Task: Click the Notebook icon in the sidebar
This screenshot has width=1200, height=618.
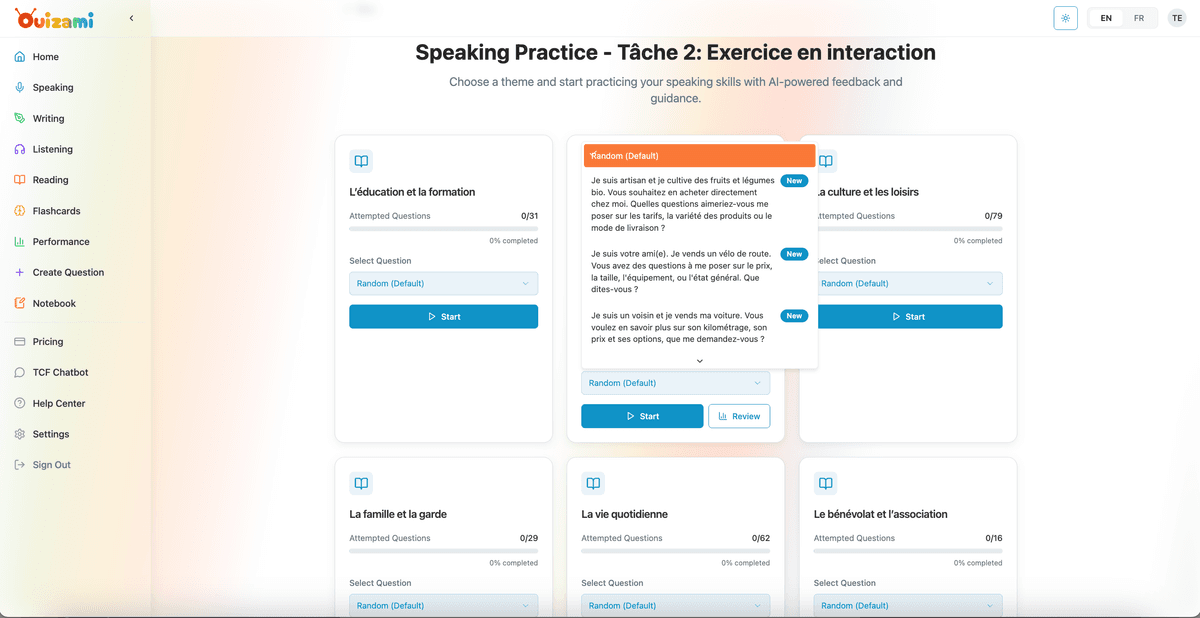Action: tap(20, 303)
